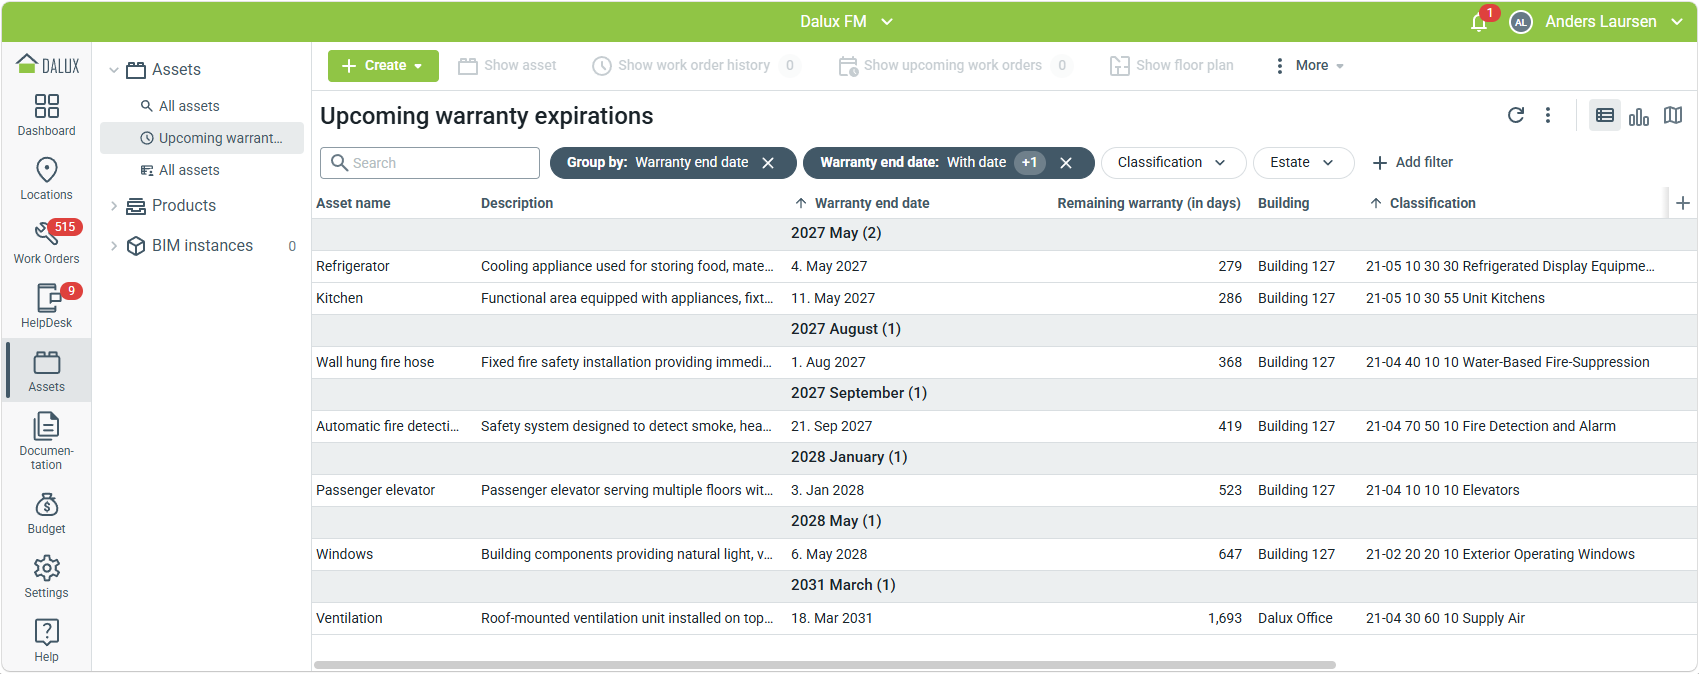Open the Classification filter dropdown

point(1173,163)
